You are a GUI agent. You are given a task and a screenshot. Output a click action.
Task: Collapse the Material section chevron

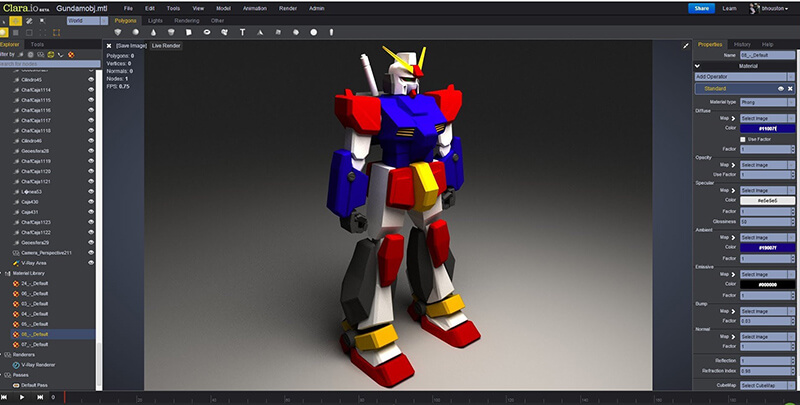tap(697, 66)
